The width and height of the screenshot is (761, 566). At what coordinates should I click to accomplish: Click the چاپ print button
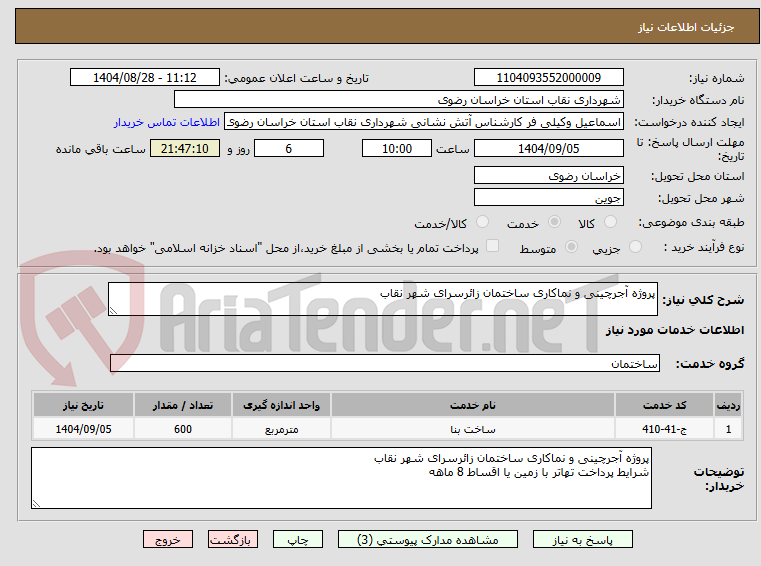click(x=298, y=539)
